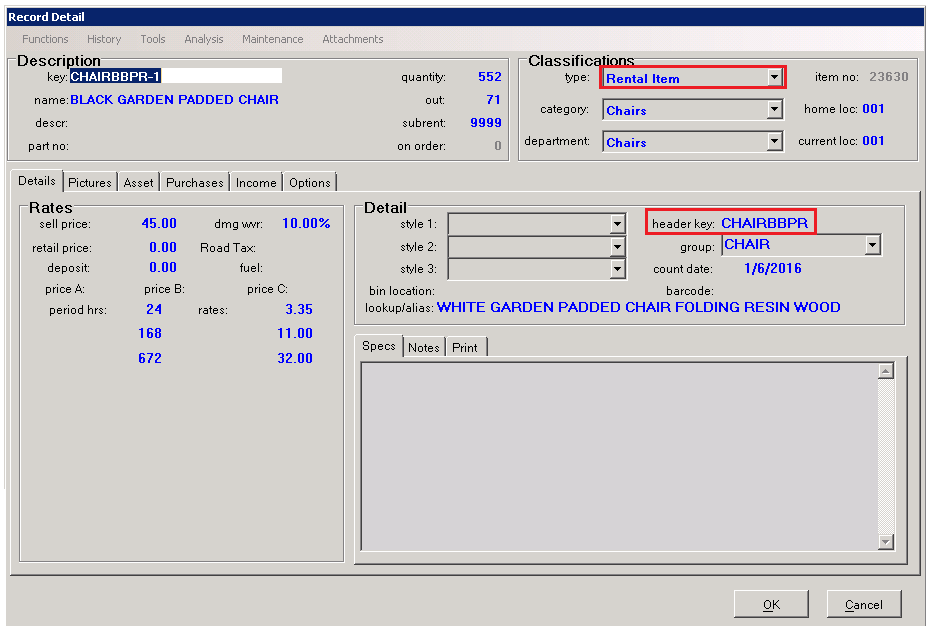
Task: Open the Maintenance menu
Action: (x=272, y=39)
